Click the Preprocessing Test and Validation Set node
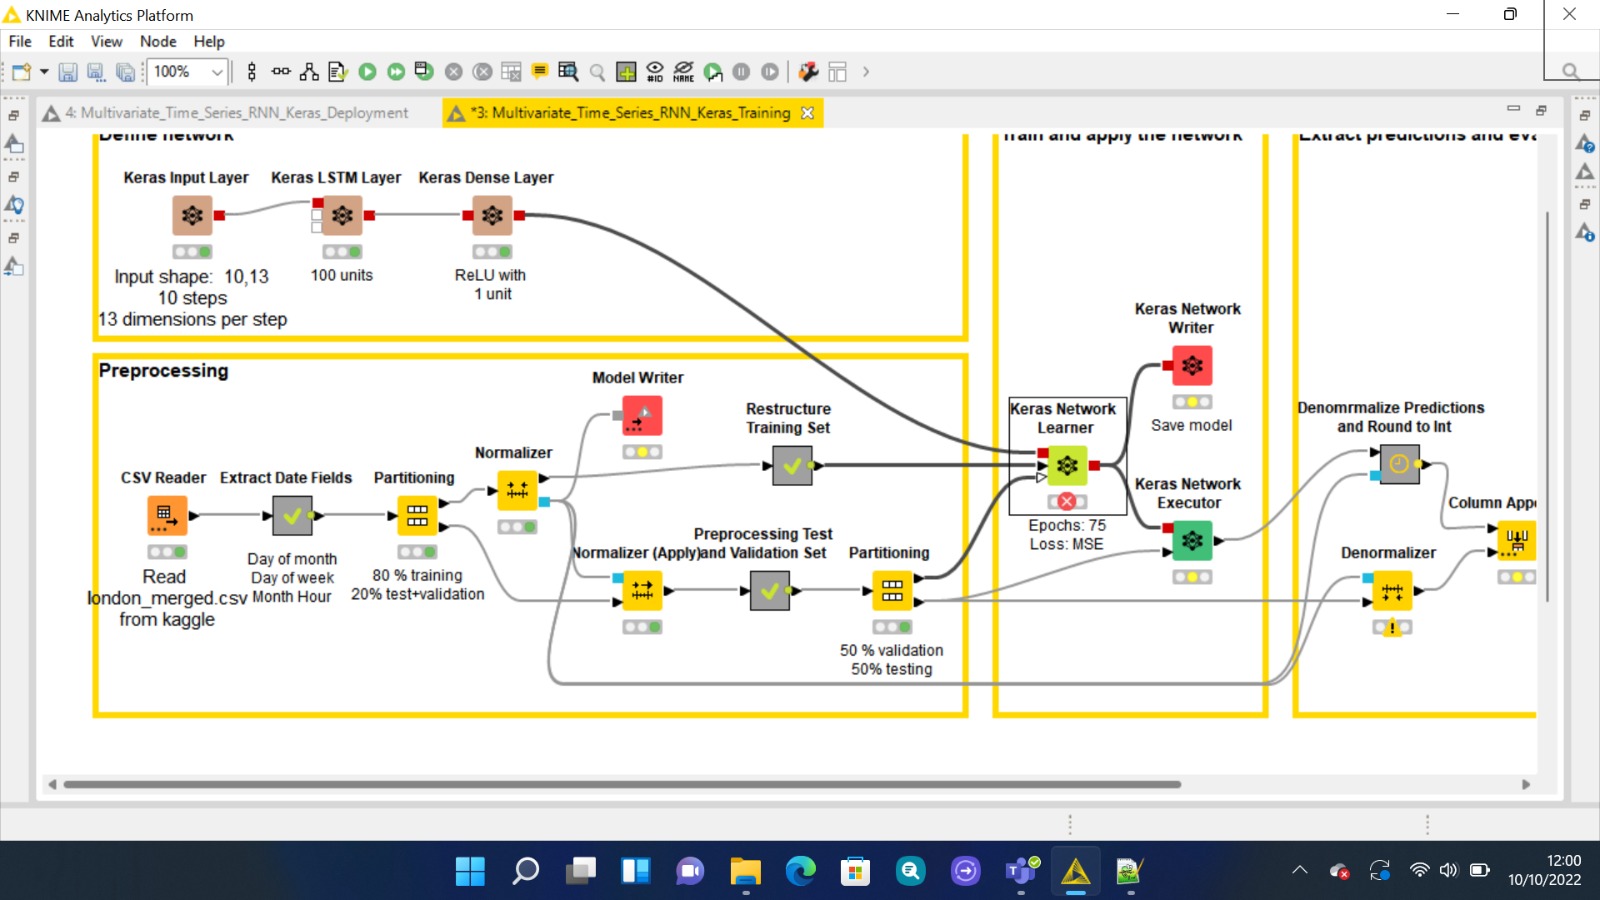The height and width of the screenshot is (900, 1600). tap(769, 590)
